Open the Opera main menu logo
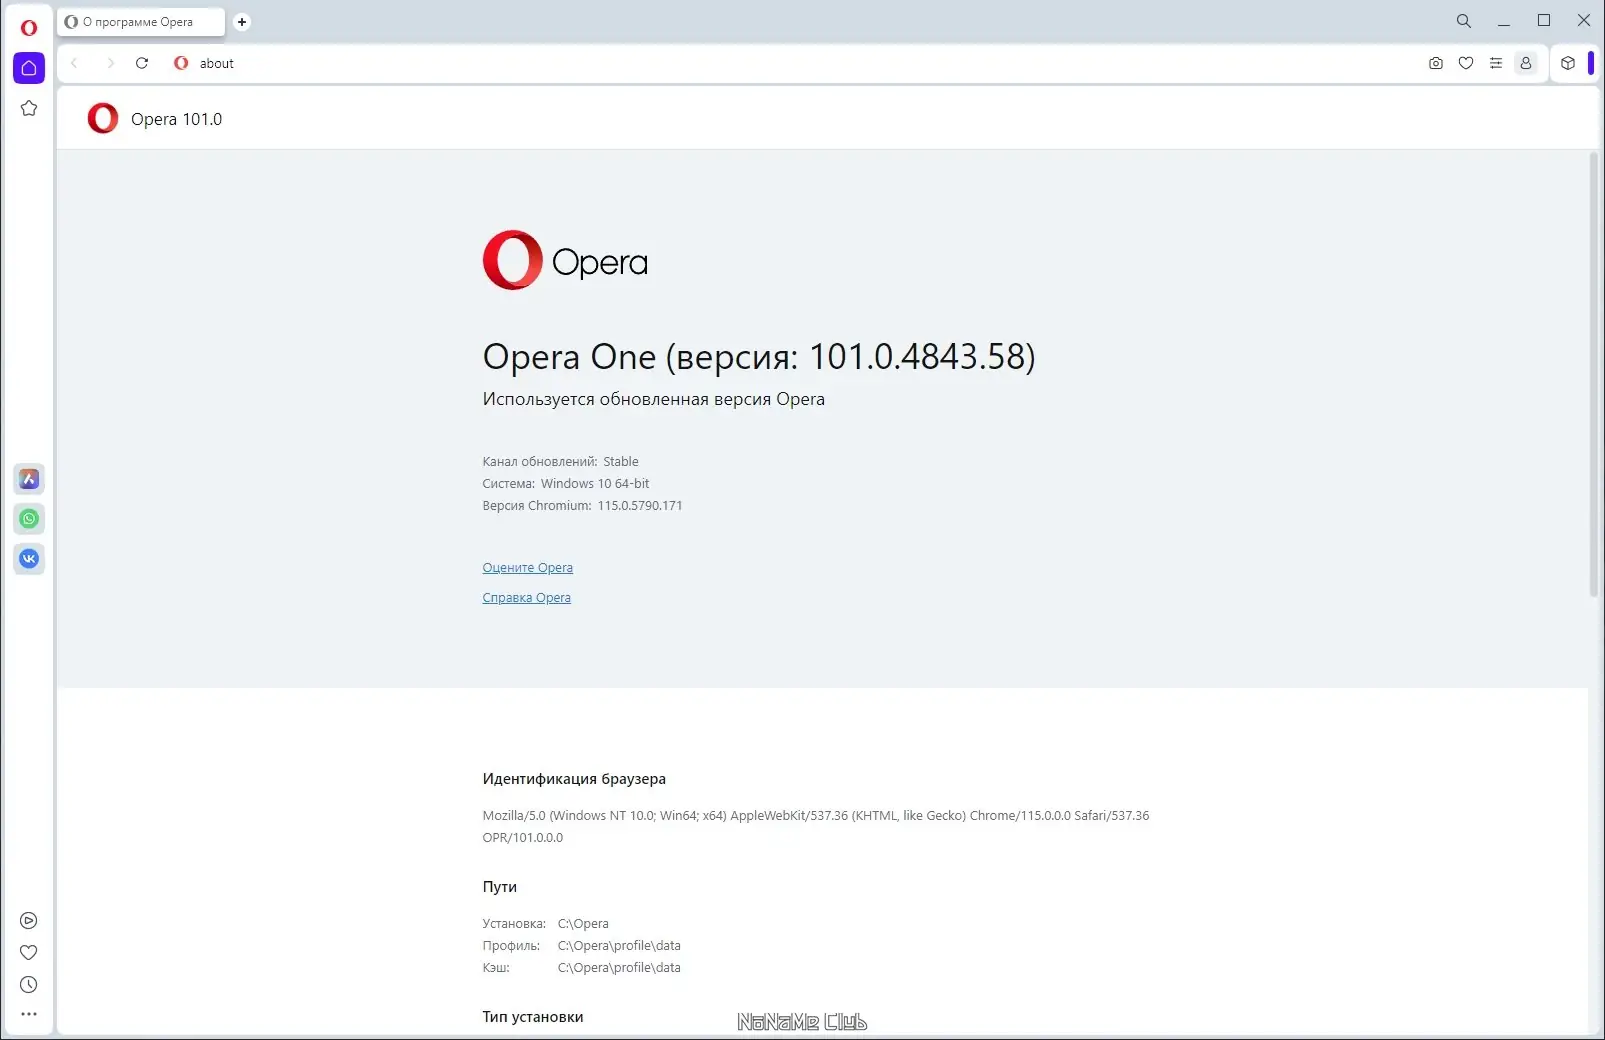Viewport: 1605px width, 1040px height. coord(29,27)
